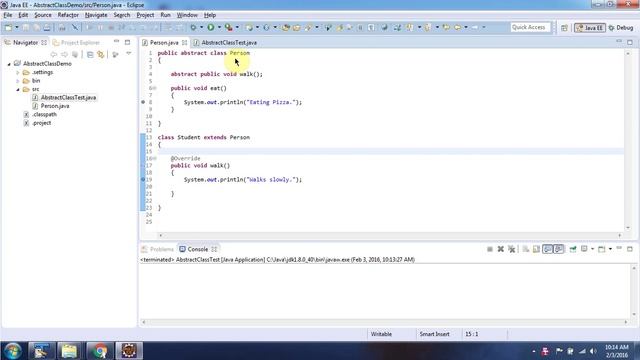Toggle Show Console on Standard Out Changes
The image size is (640, 360).
[547, 249]
